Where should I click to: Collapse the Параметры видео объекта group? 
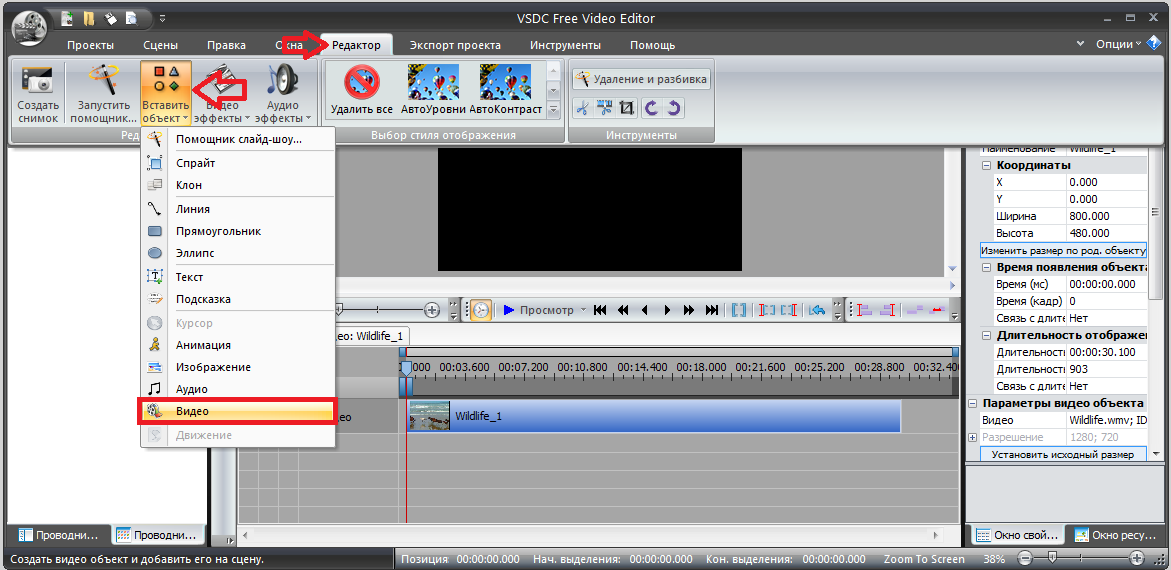(972, 403)
